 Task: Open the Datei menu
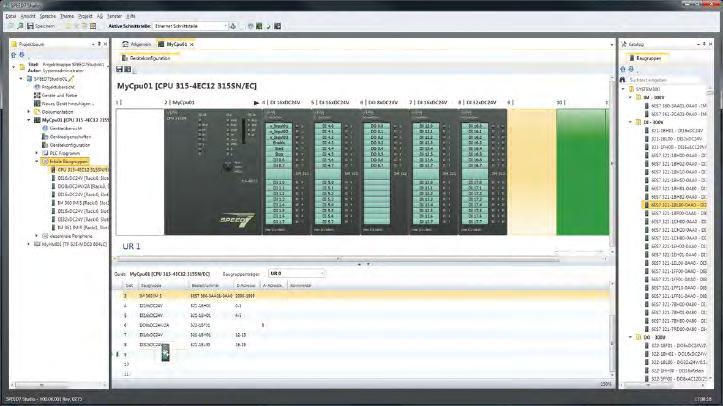pos(11,16)
